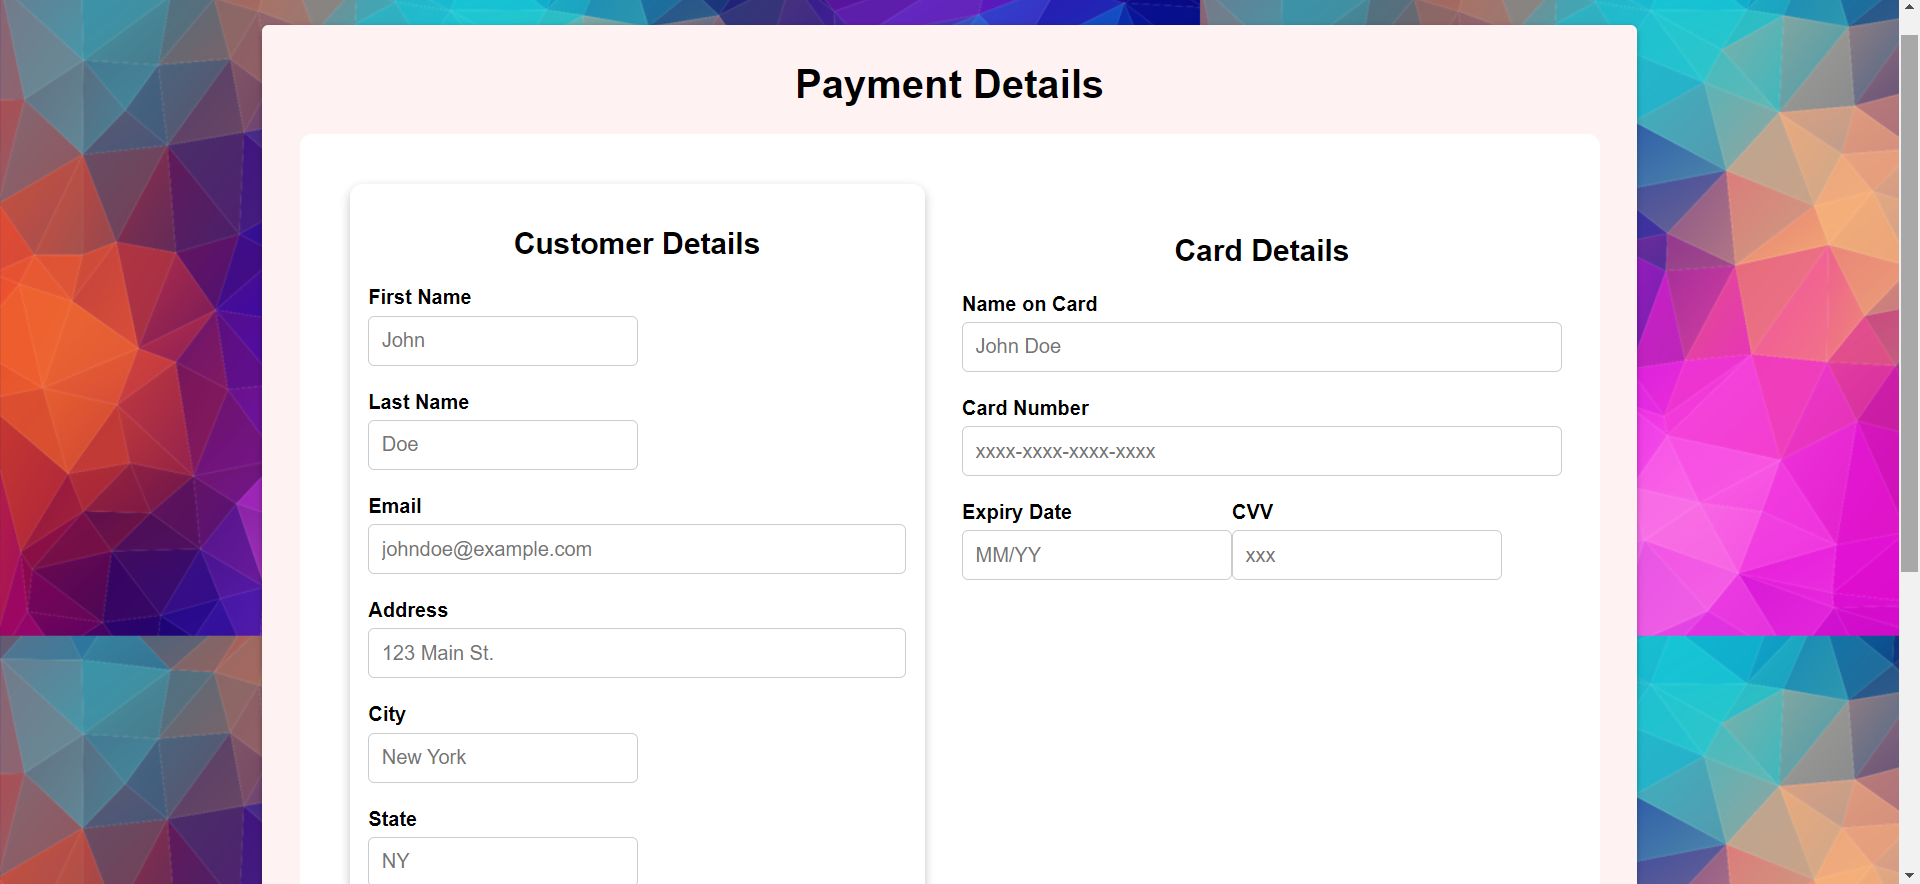Focus the State input box
The width and height of the screenshot is (1920, 884).
point(502,860)
